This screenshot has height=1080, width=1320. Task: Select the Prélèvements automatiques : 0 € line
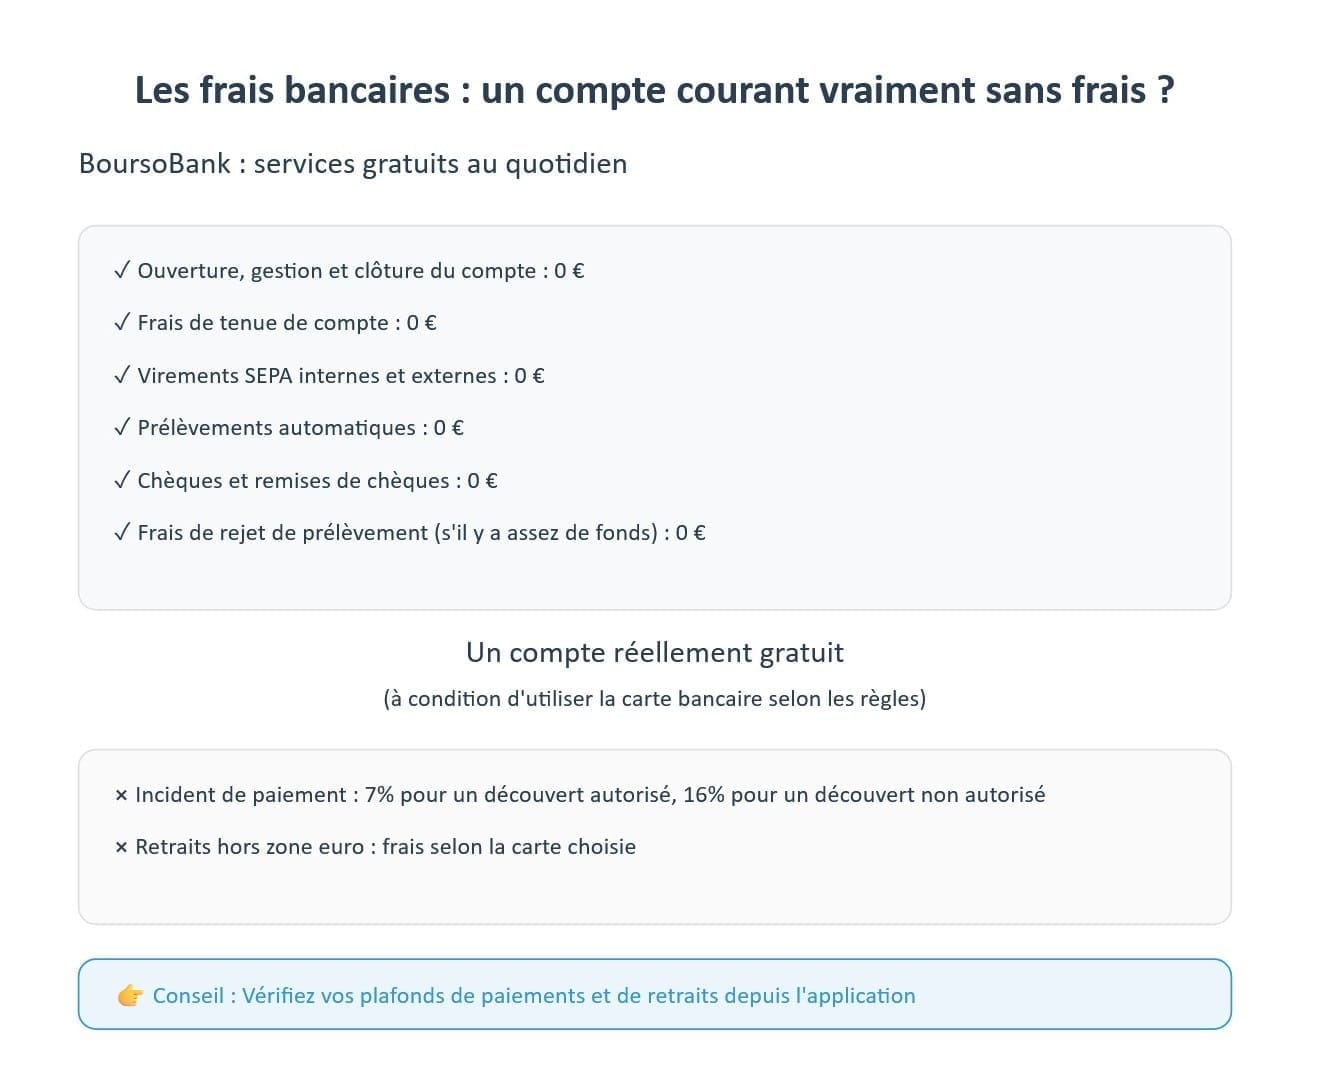[x=300, y=428]
